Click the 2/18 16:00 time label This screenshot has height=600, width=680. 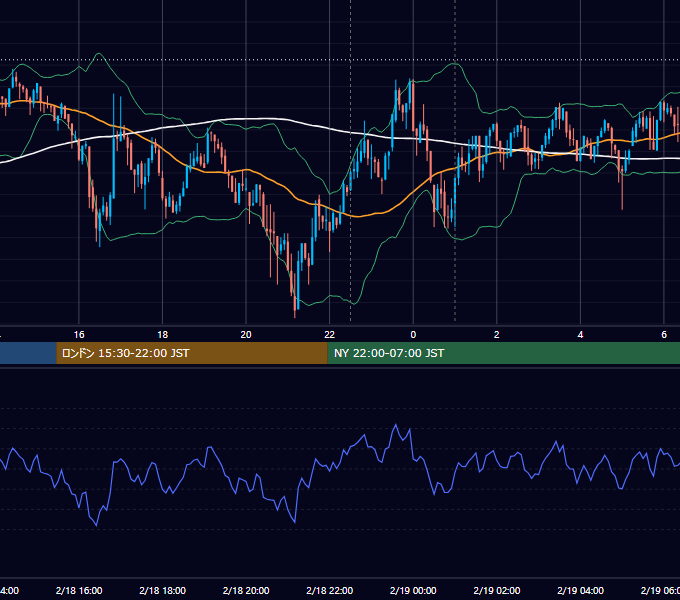tap(79, 590)
